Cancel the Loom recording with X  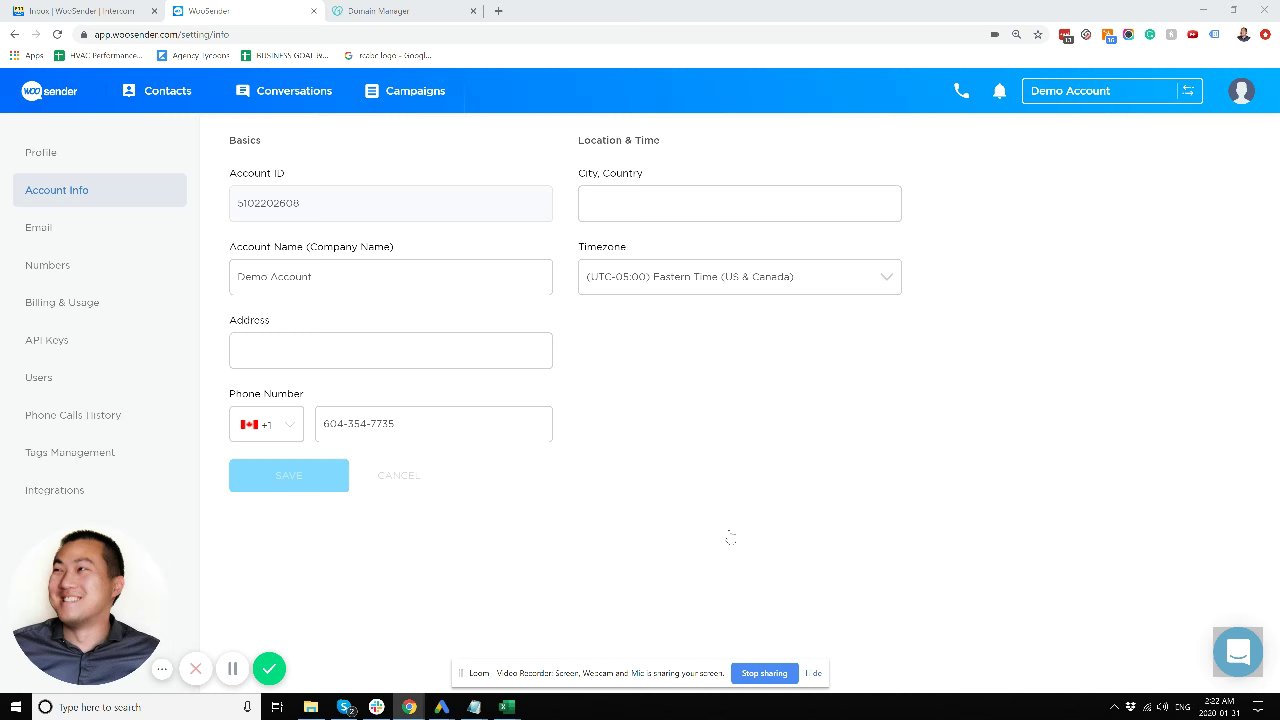point(196,669)
